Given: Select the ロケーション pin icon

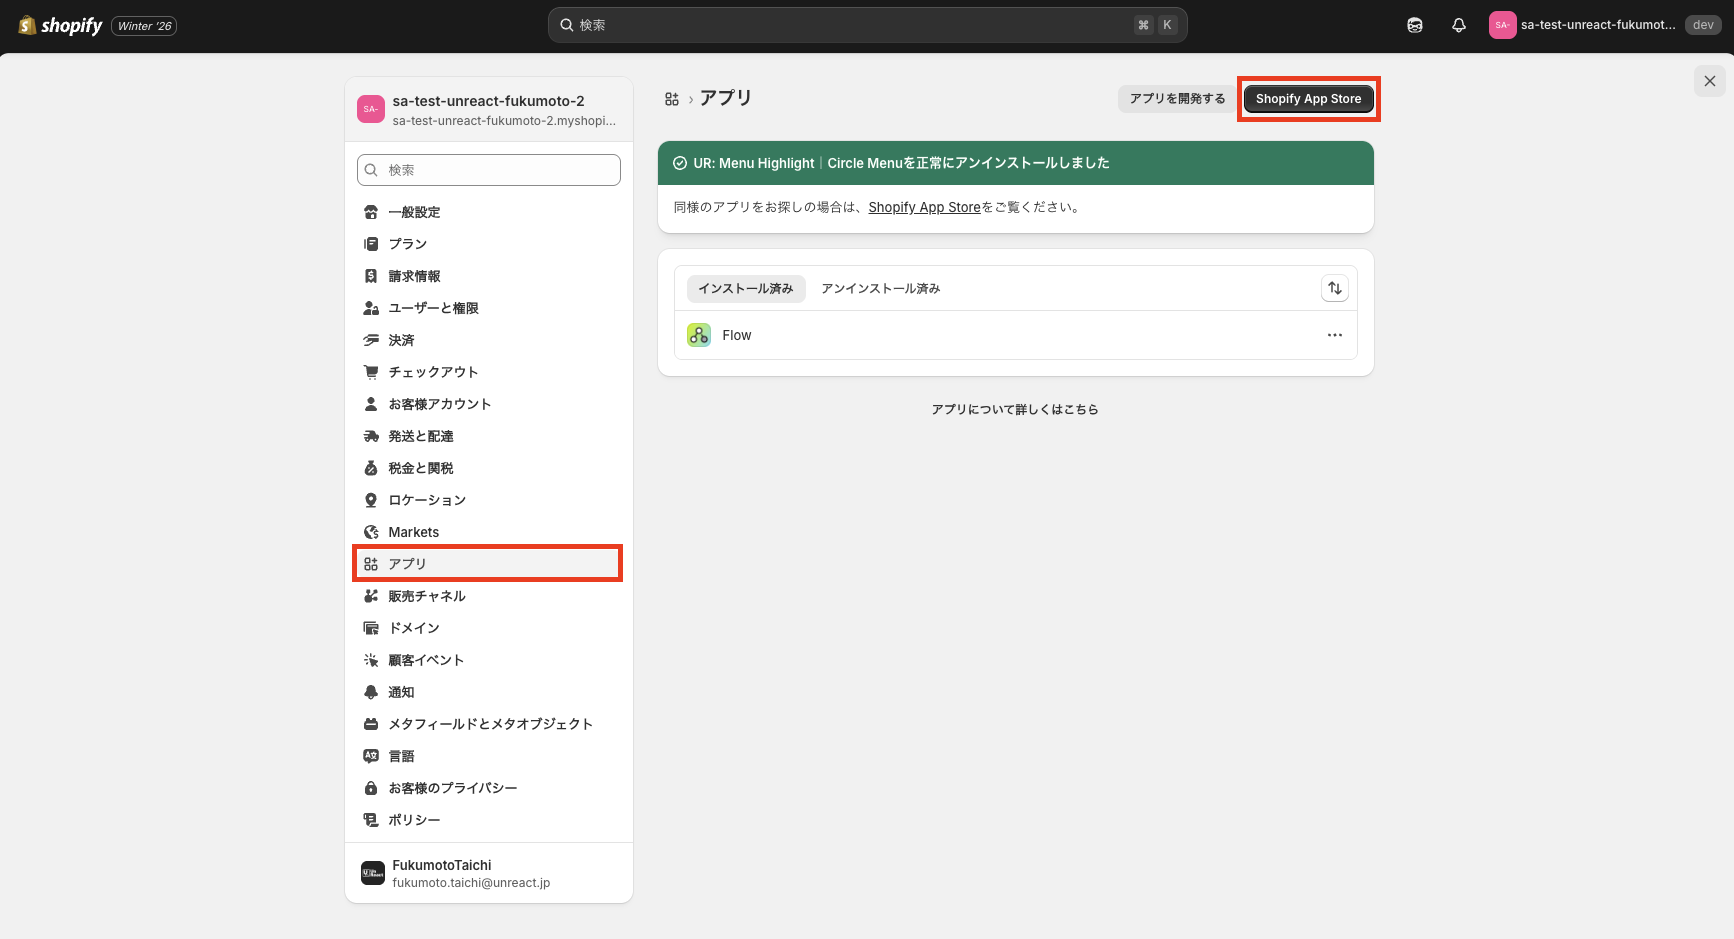Looking at the screenshot, I should tap(371, 500).
